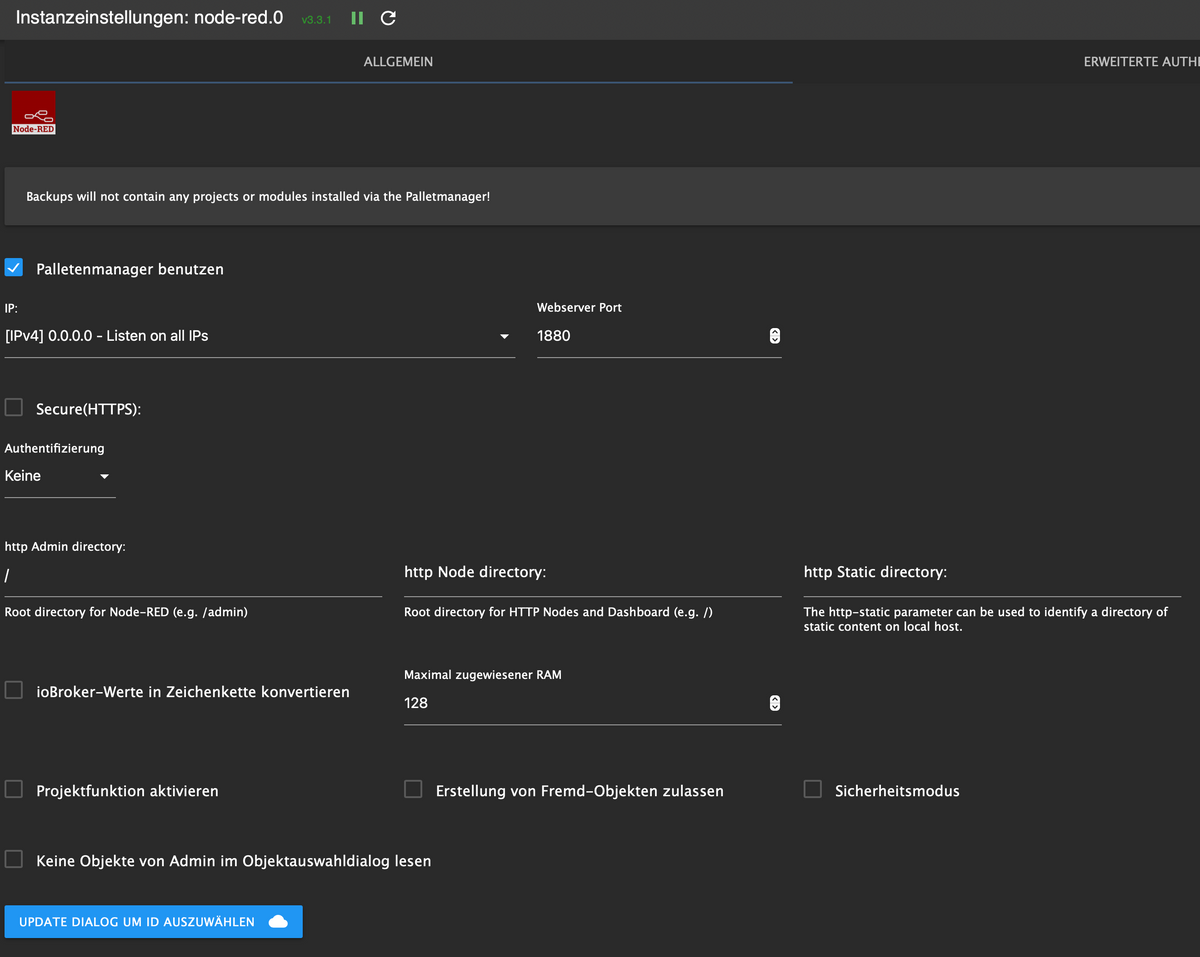Viewport: 1200px width, 957px height.
Task: Click Root directory for Node-RED hint
Action: [126, 612]
